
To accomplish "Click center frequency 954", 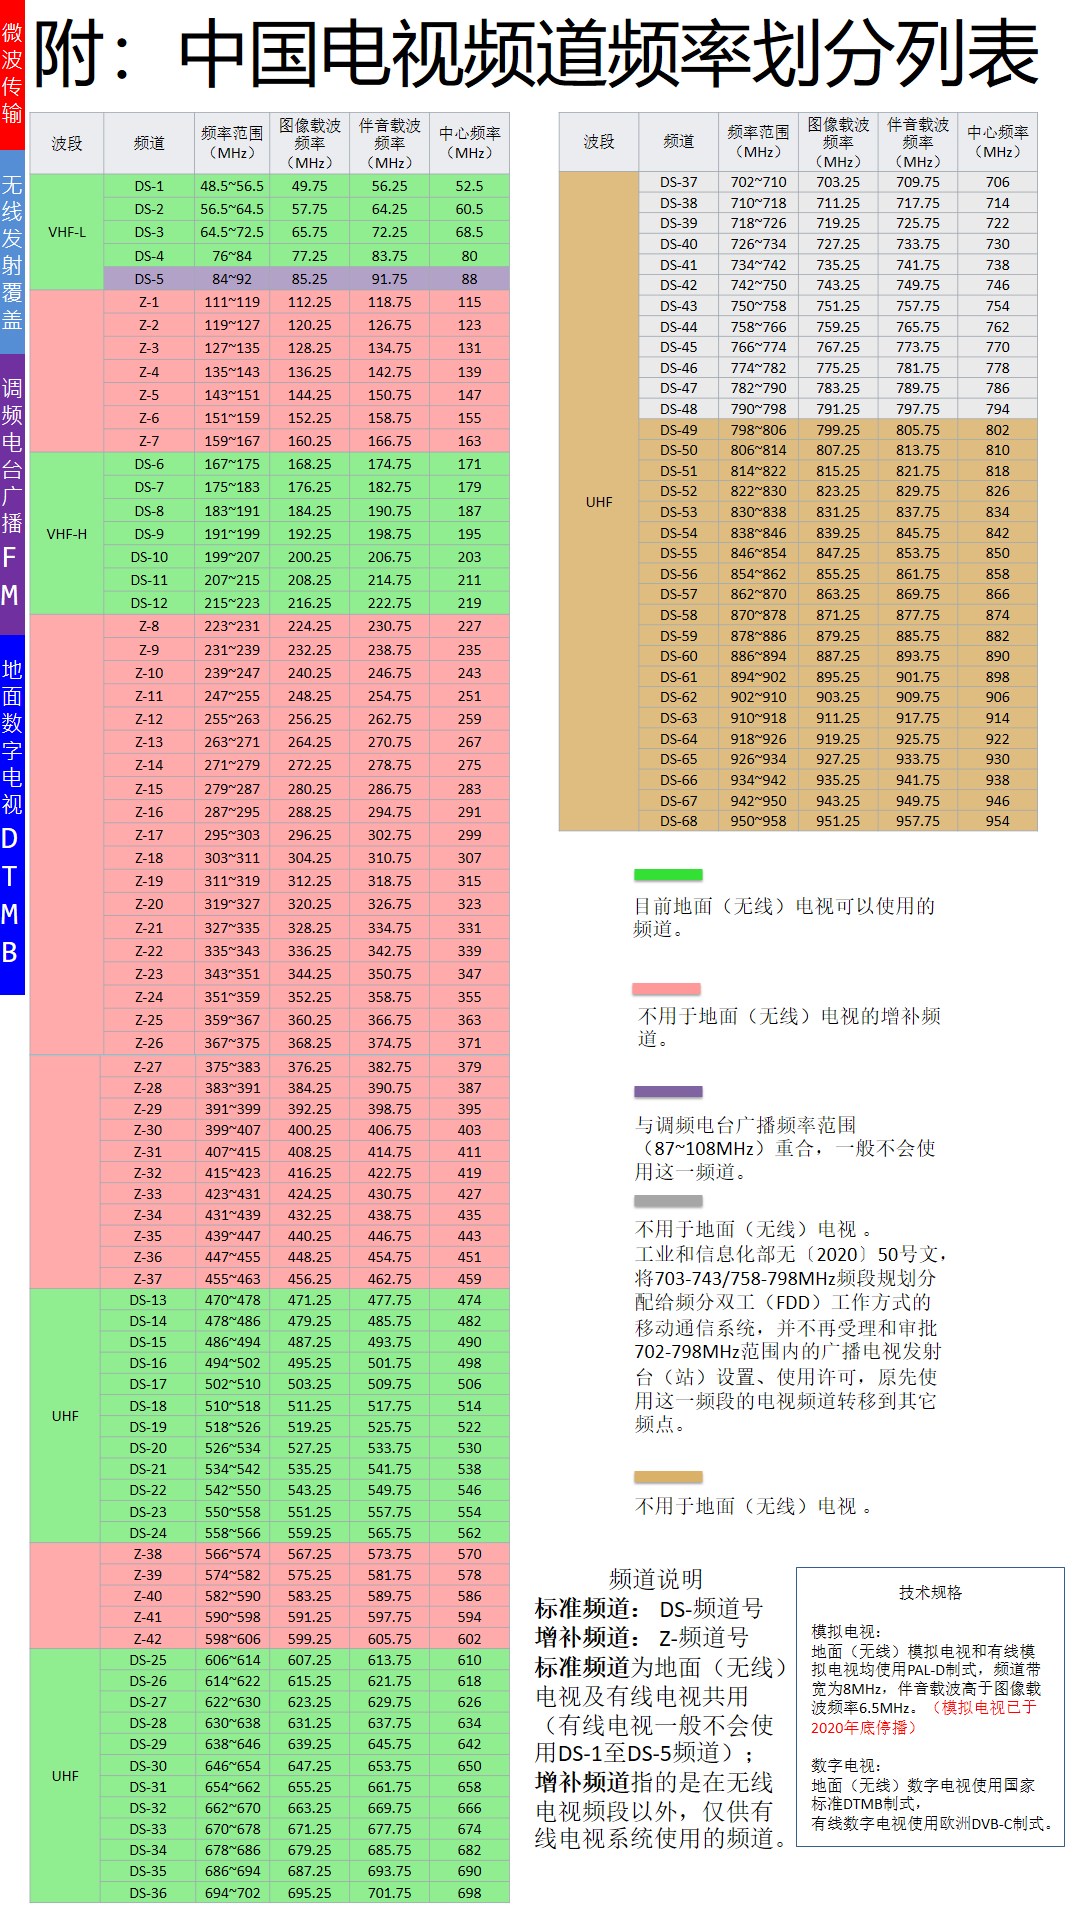I will point(997,821).
